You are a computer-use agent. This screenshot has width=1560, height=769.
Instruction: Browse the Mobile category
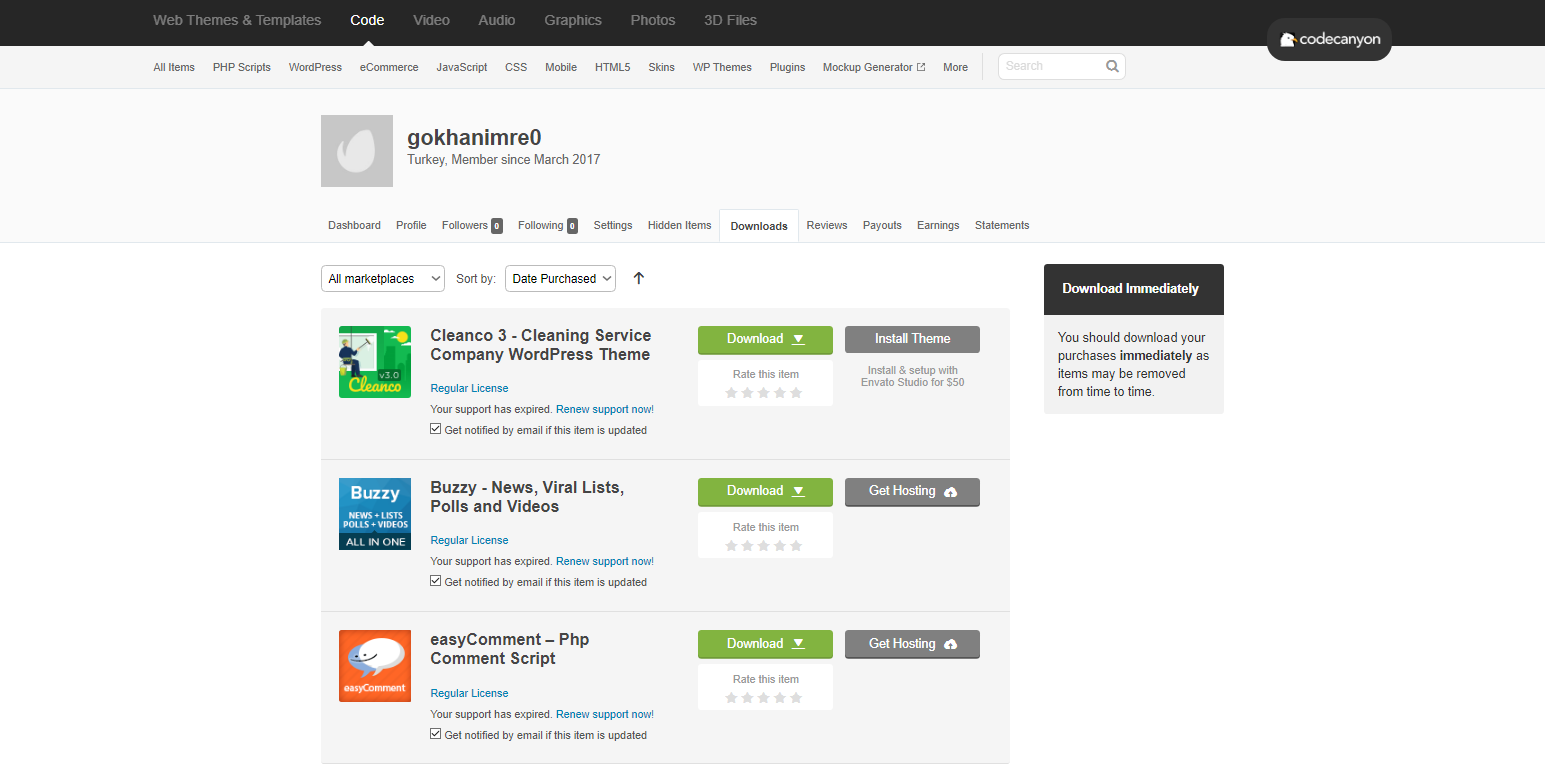[561, 67]
